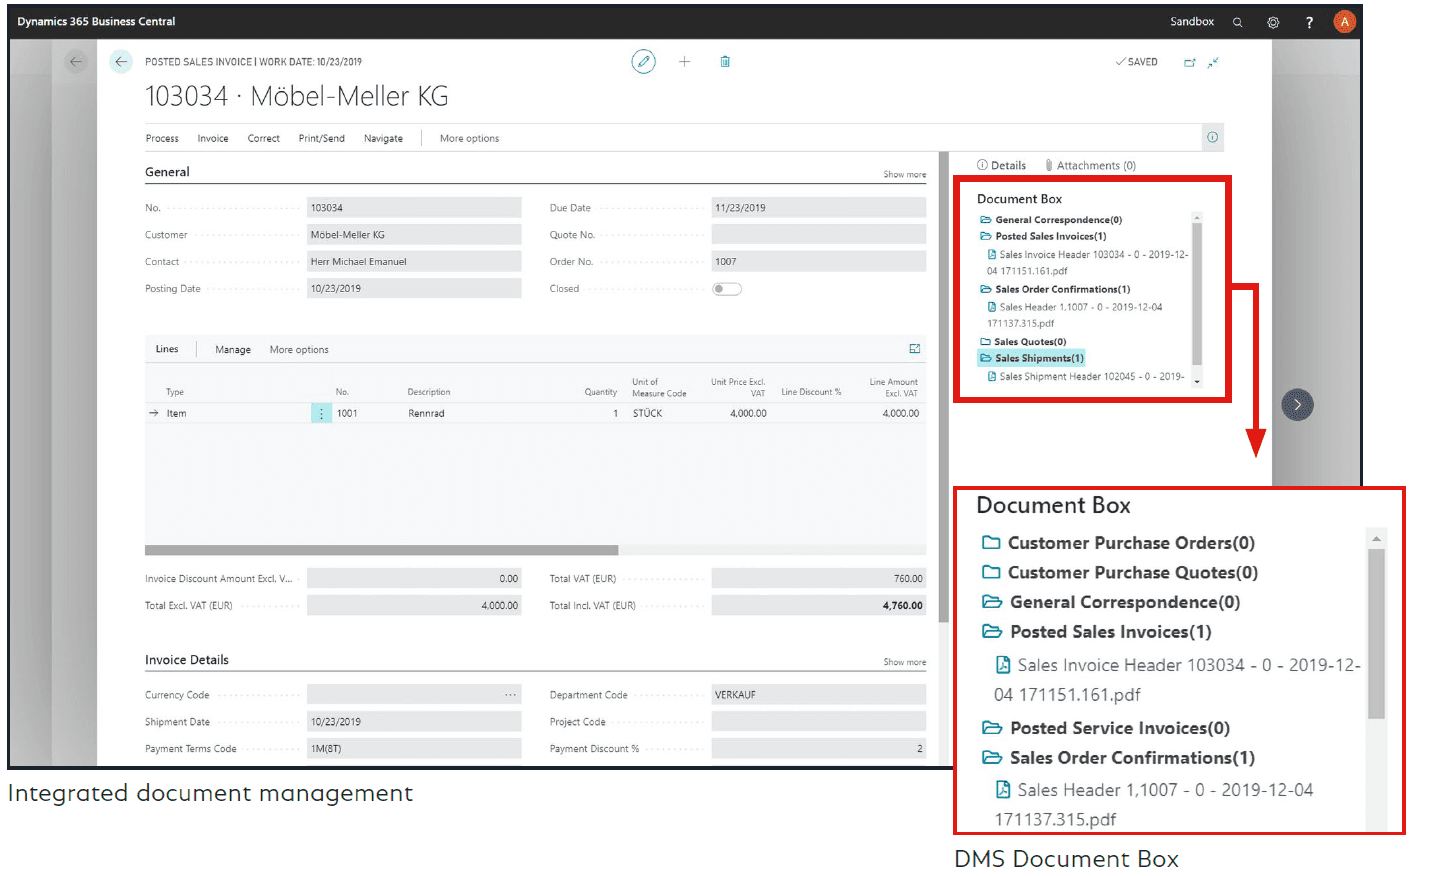
Task: Expand Sales Quotes(0) folder in small Document Box
Action: click(x=1023, y=342)
